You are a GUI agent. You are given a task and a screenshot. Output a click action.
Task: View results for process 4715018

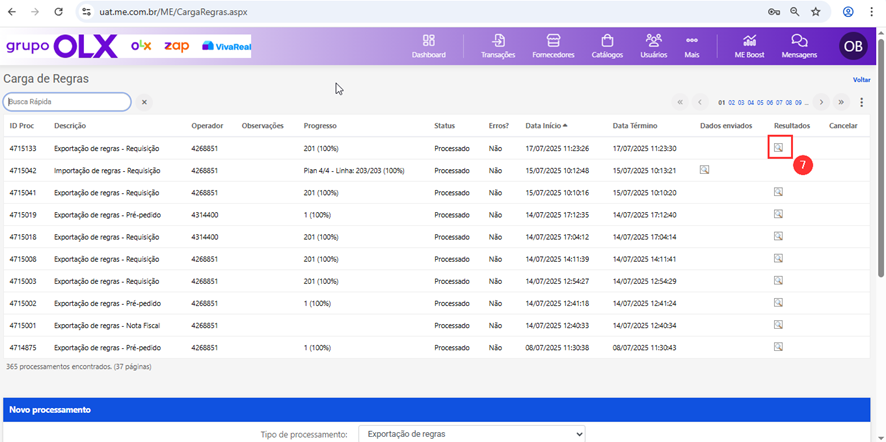[778, 236]
